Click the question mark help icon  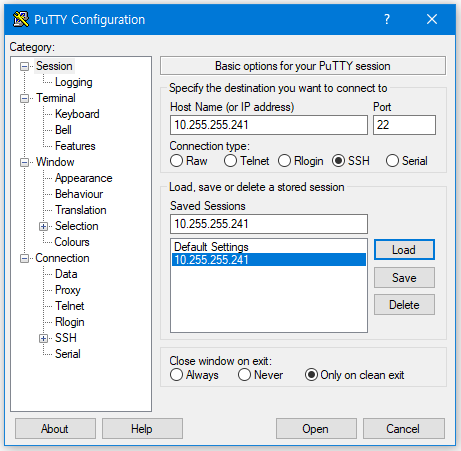(387, 19)
